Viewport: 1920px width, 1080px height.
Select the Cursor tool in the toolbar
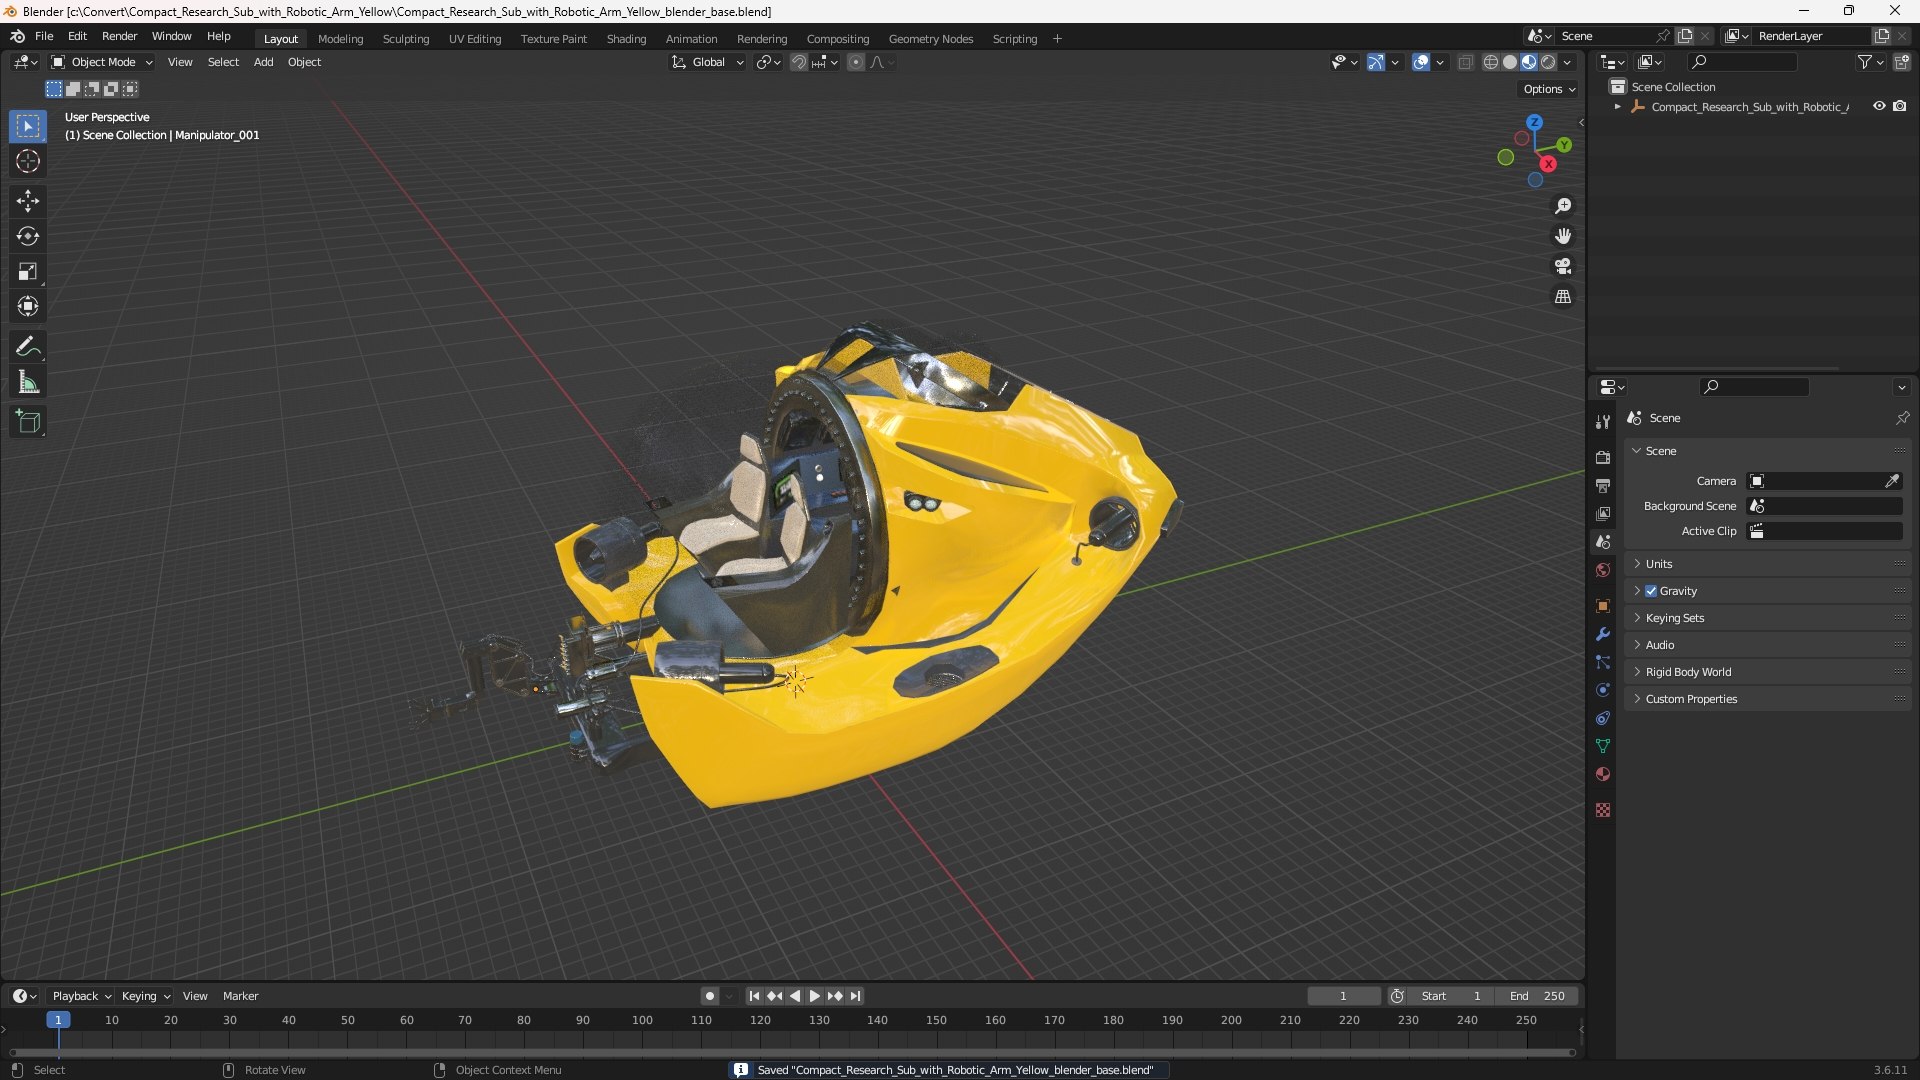tap(28, 161)
